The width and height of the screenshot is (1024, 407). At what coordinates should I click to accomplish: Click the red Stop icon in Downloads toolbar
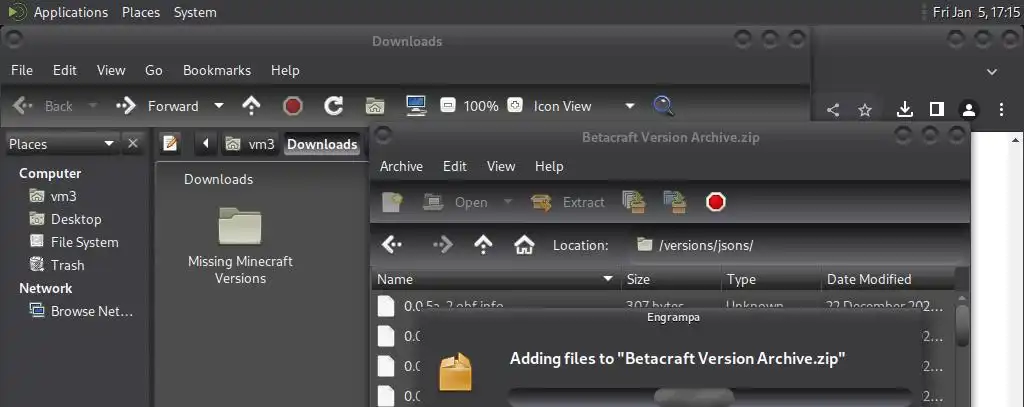click(x=293, y=106)
